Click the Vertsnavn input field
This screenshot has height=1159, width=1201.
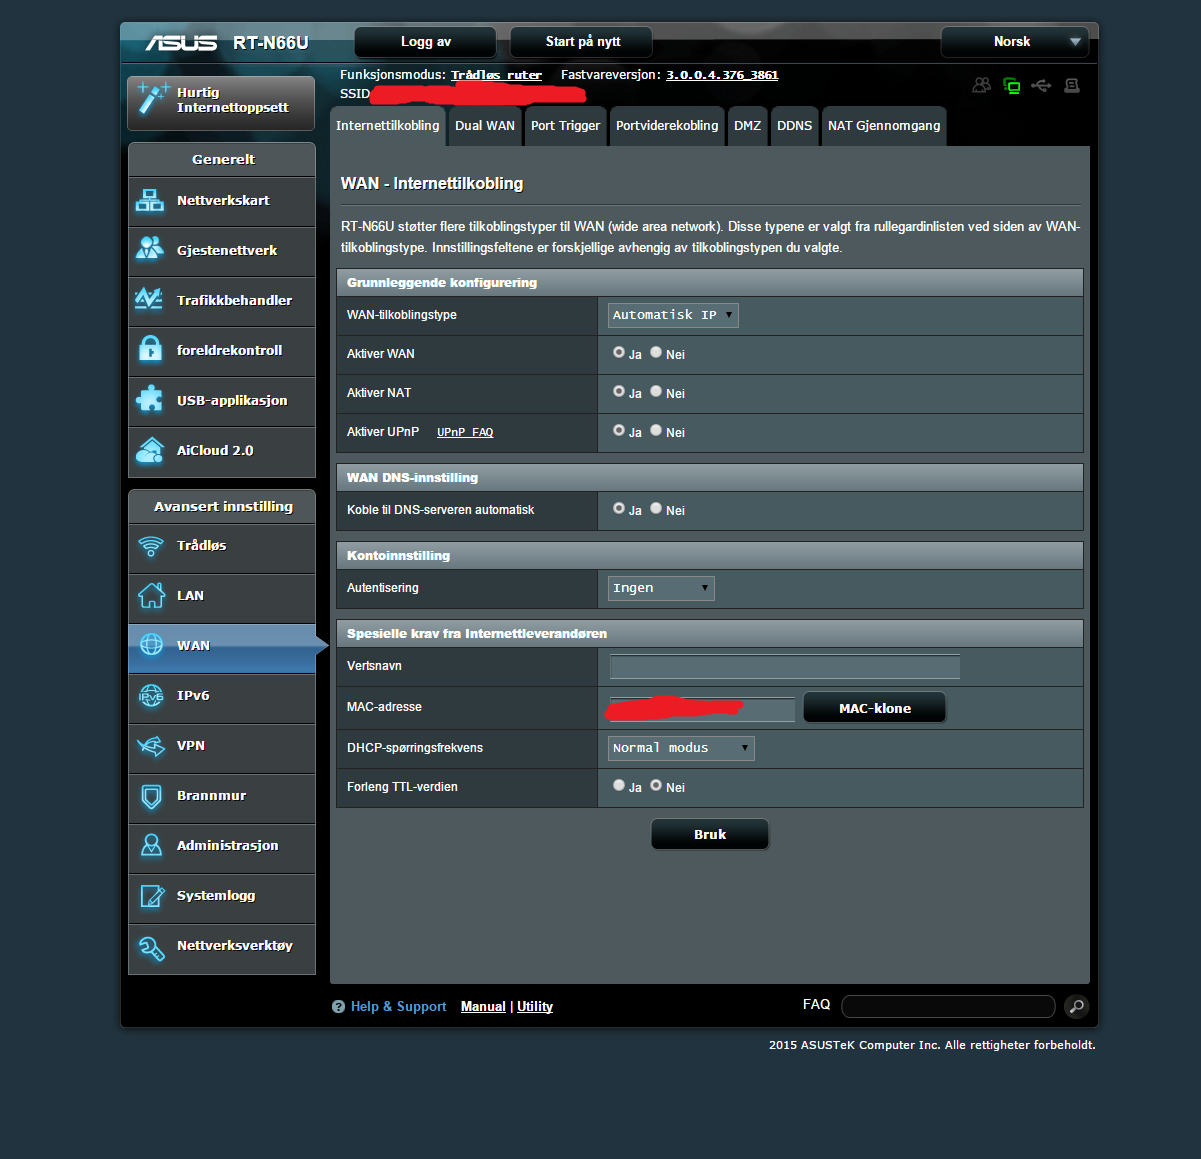pos(785,667)
